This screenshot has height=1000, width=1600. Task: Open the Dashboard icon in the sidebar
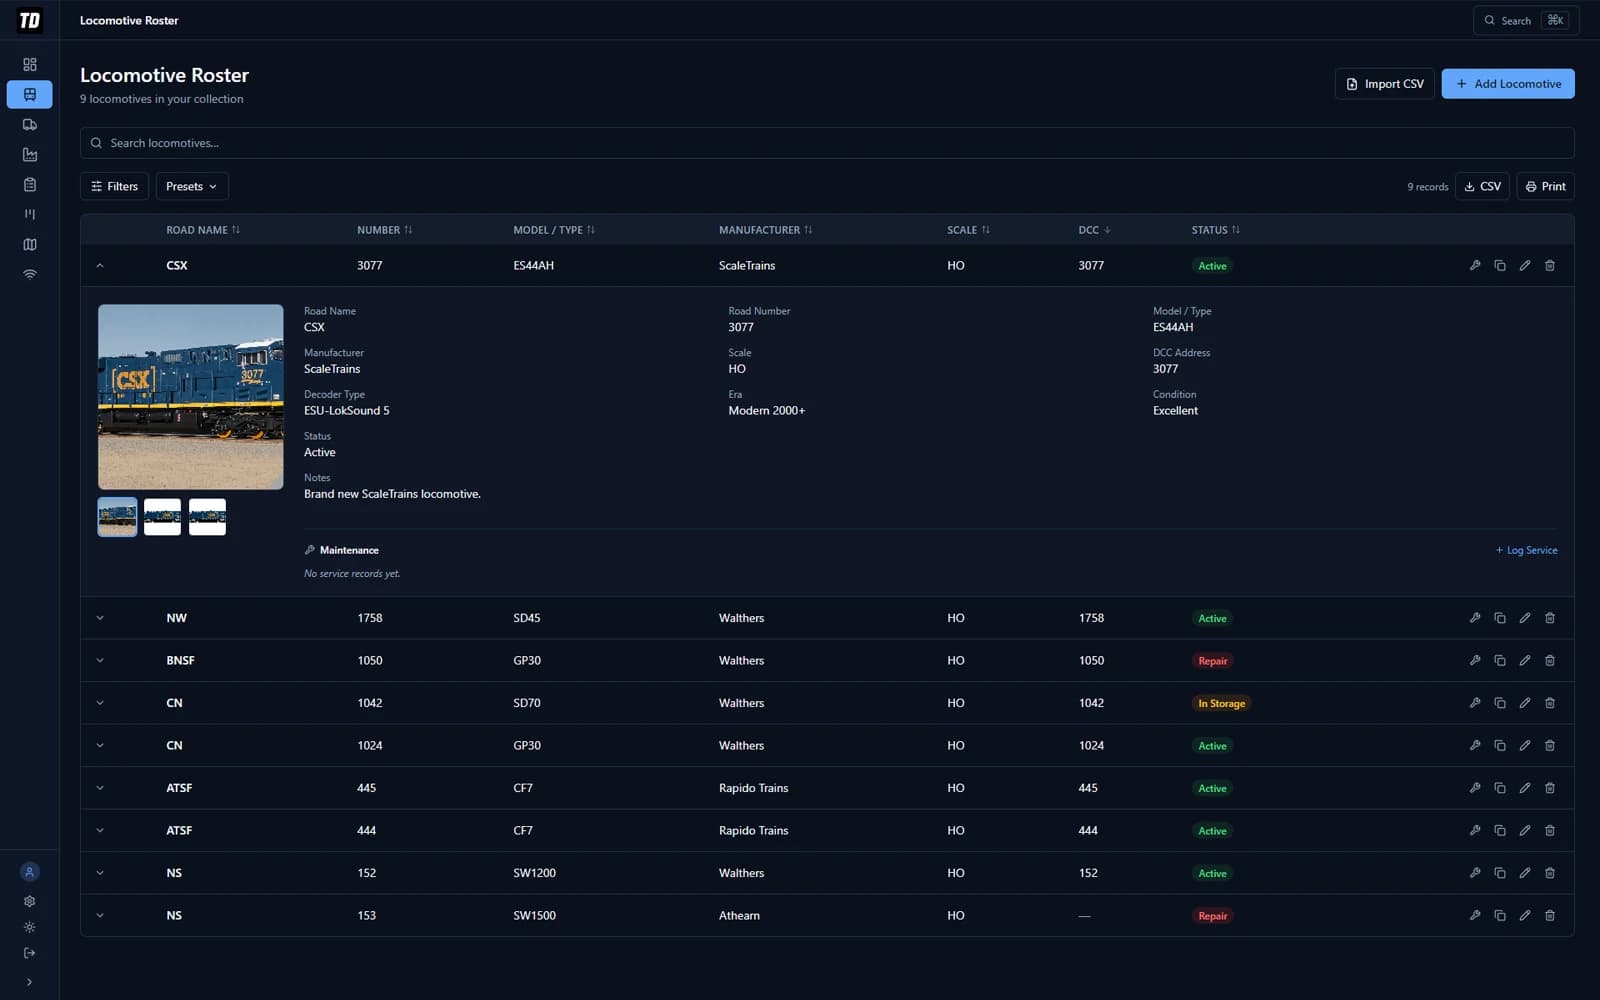click(30, 64)
